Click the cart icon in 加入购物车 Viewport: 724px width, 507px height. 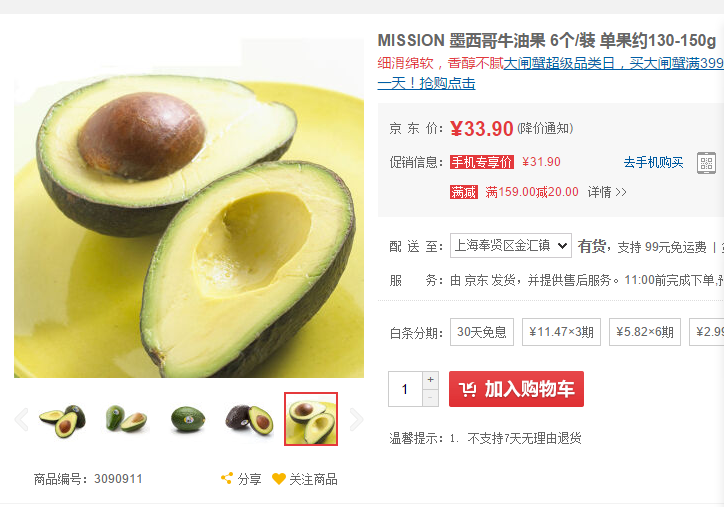pos(467,389)
